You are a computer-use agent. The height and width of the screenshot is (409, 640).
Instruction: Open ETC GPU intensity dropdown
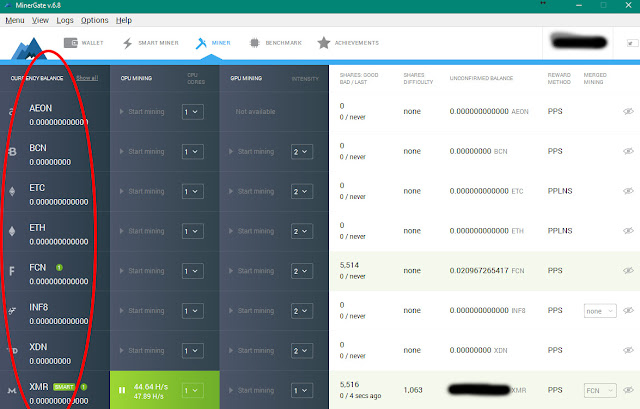(302, 191)
